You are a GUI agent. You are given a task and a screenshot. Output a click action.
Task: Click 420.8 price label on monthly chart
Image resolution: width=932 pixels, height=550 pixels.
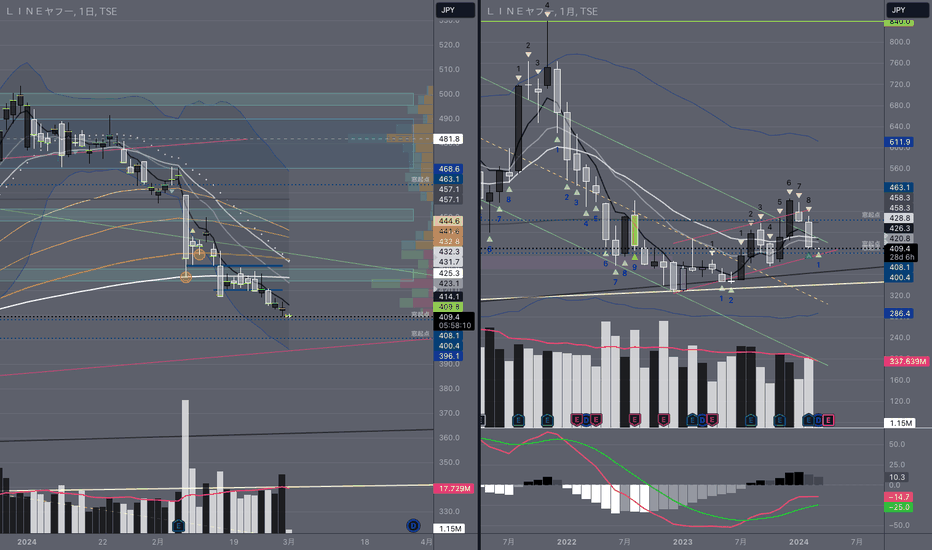tap(899, 238)
